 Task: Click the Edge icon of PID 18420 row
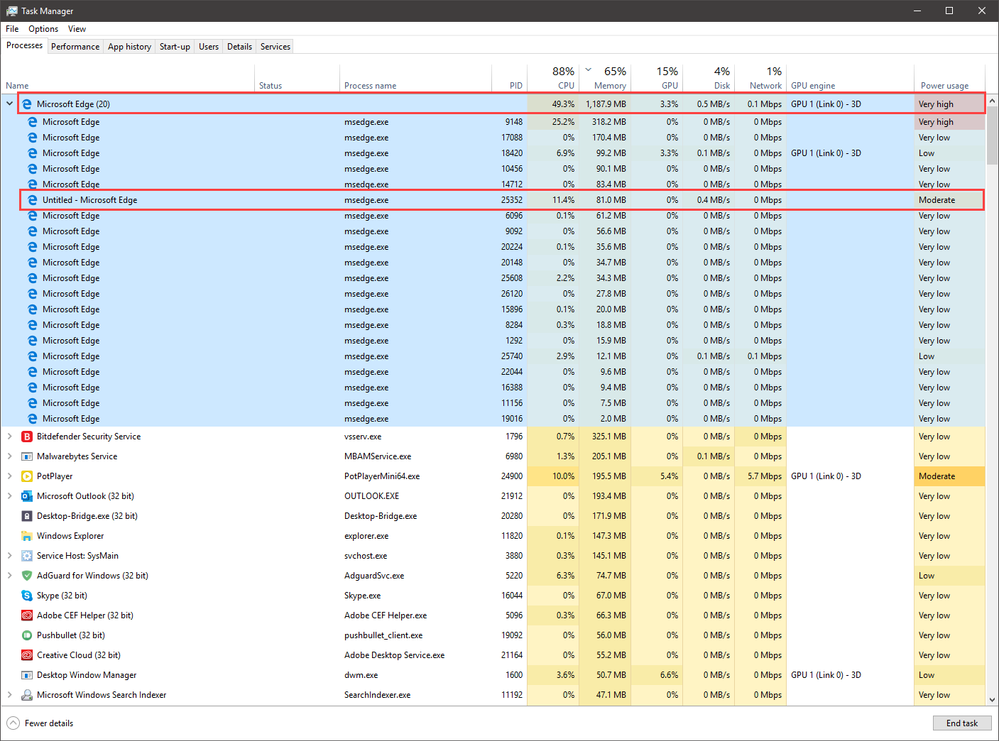point(32,153)
